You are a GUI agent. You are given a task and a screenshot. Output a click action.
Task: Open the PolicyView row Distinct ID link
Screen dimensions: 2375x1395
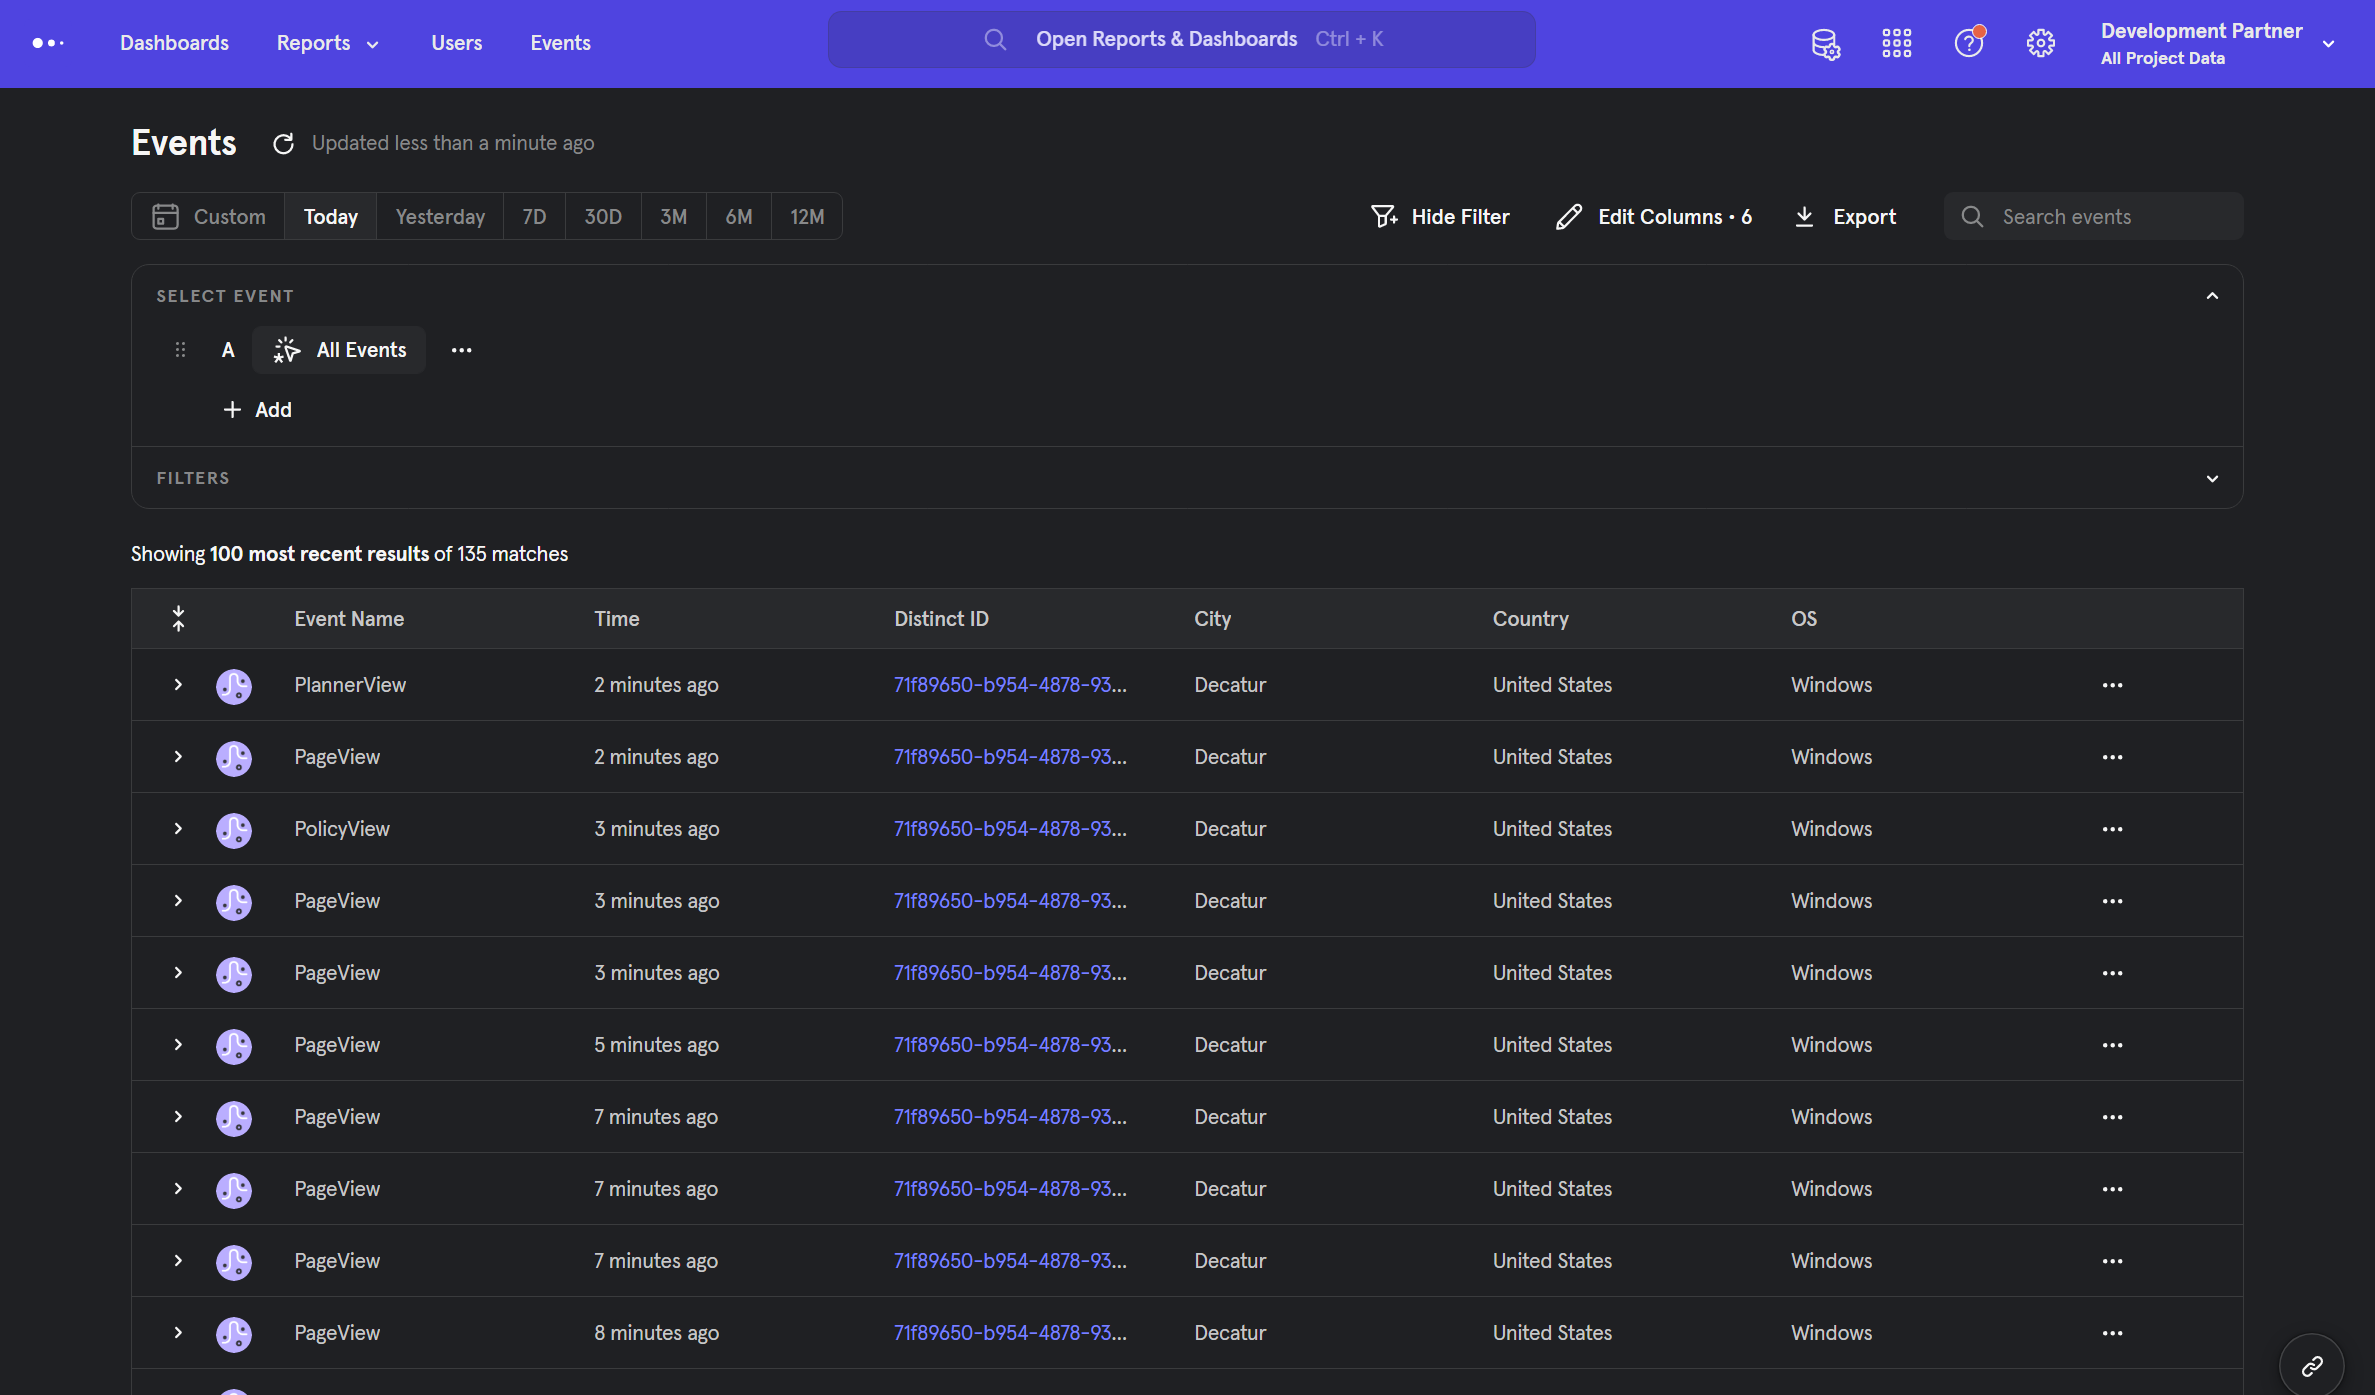[x=1010, y=829]
